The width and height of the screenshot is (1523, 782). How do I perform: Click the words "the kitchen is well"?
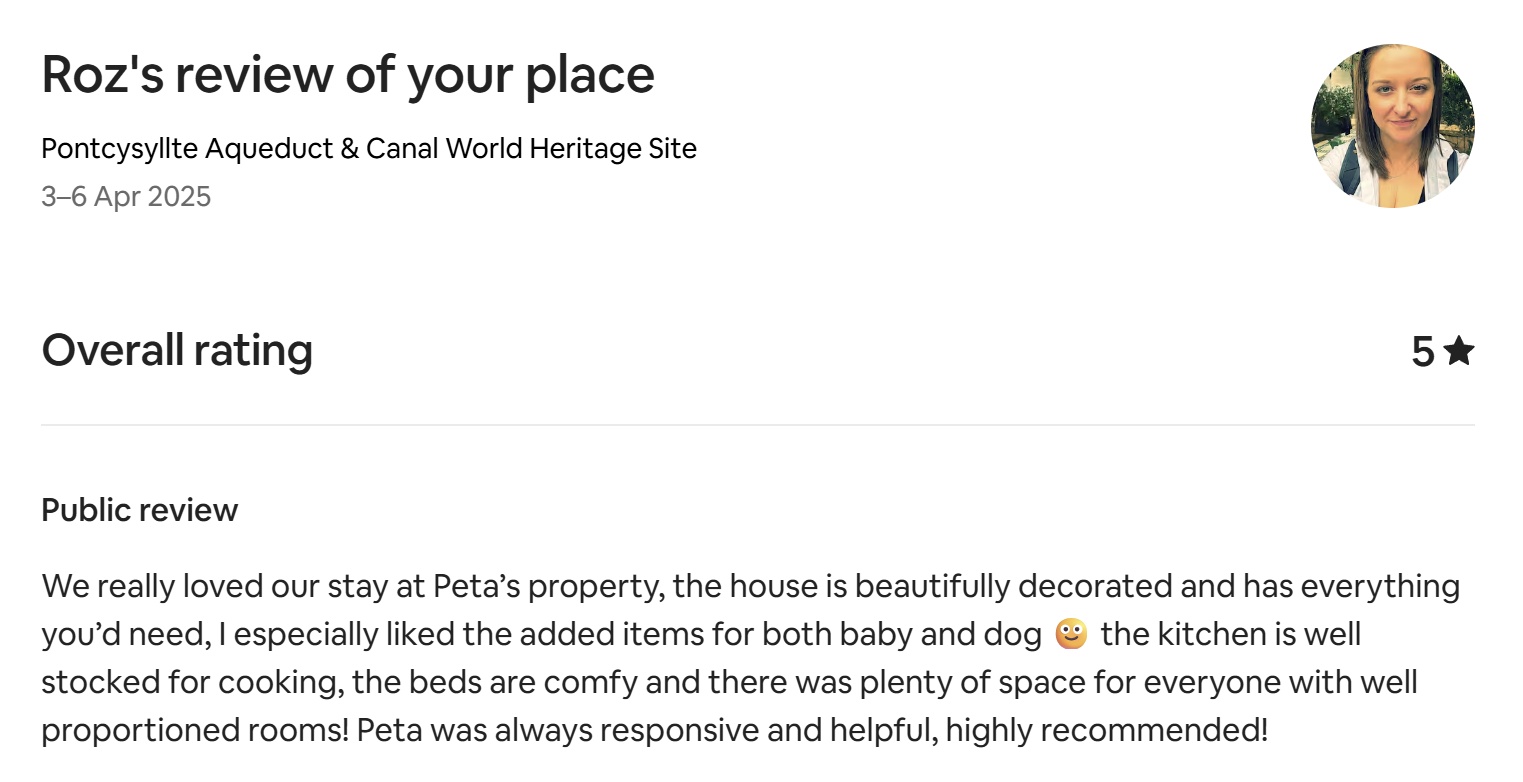pyautogui.click(x=1231, y=634)
